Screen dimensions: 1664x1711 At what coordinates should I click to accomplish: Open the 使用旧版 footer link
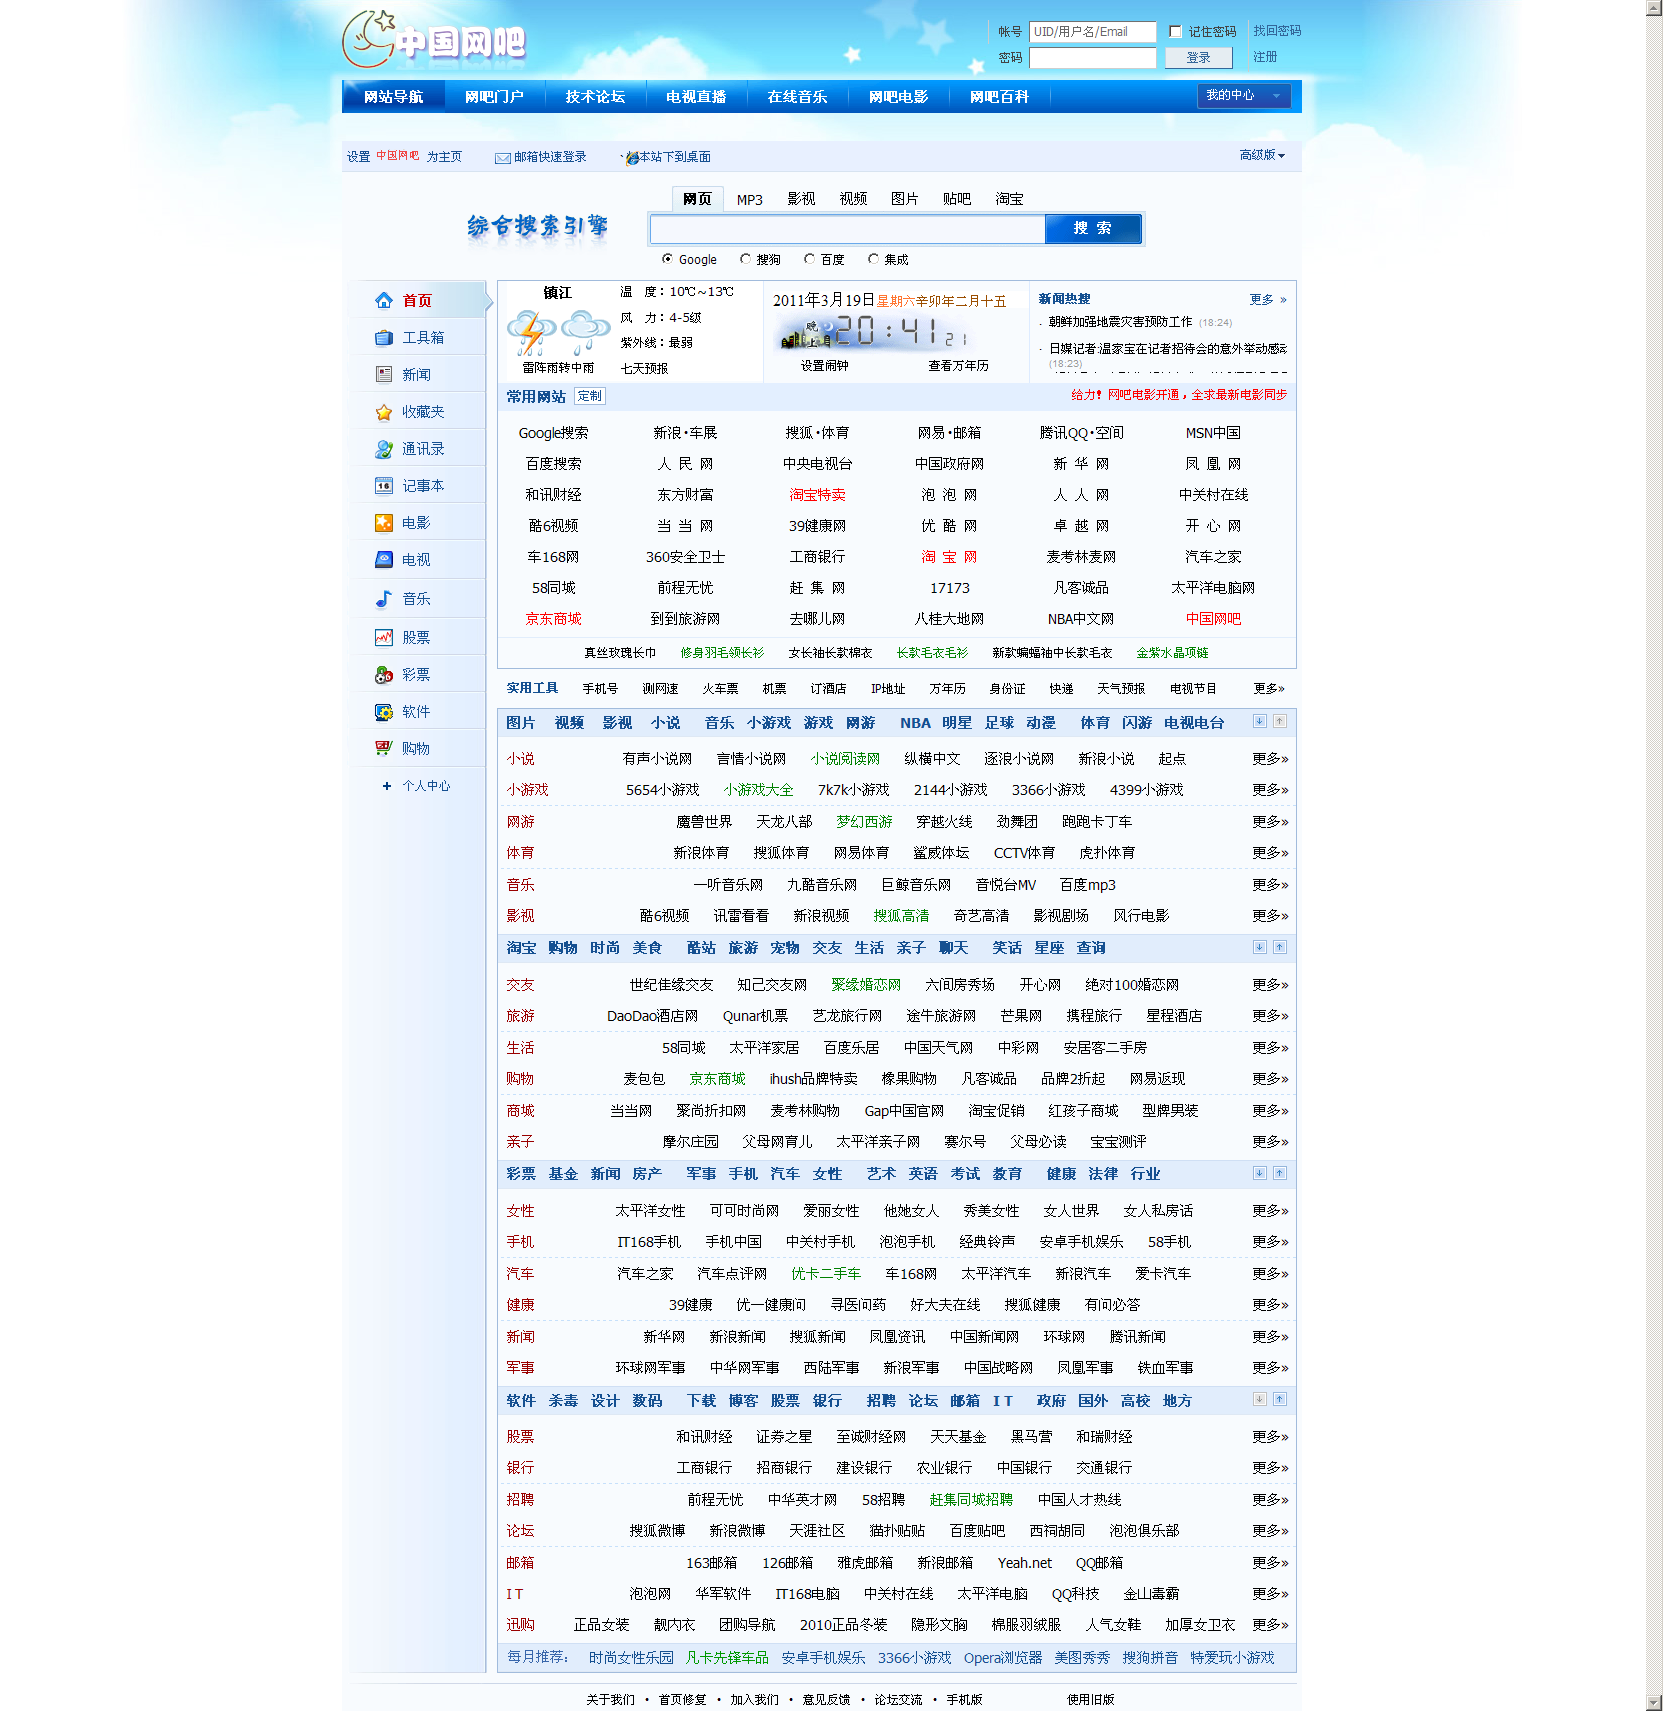point(1090,1699)
